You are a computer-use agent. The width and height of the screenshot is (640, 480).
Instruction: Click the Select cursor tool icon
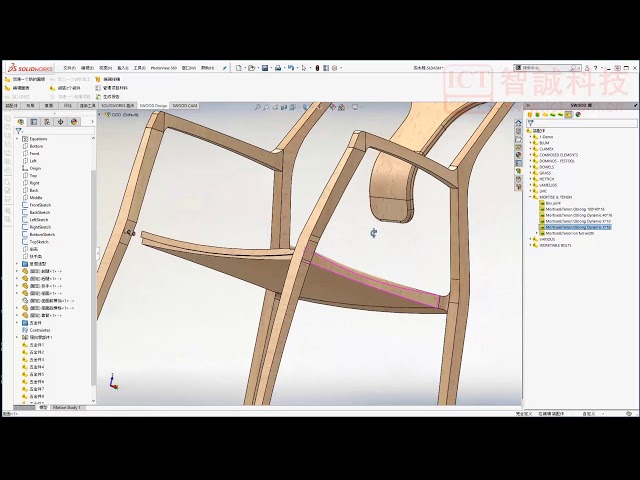304,68
